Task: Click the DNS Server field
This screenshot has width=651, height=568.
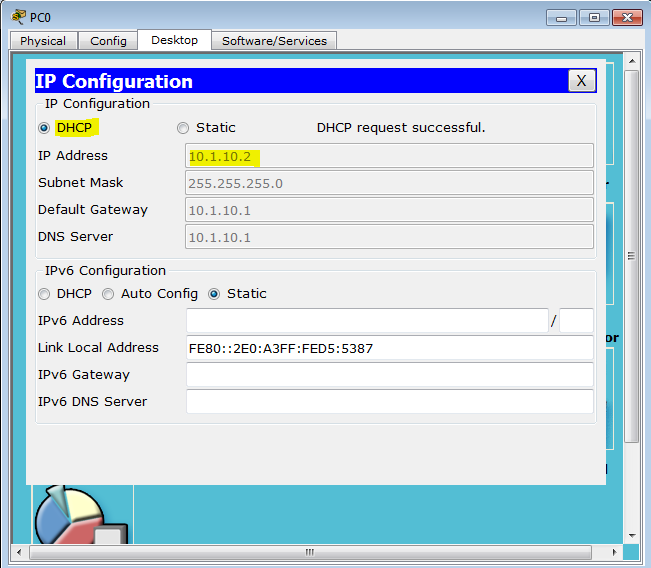Action: [389, 237]
